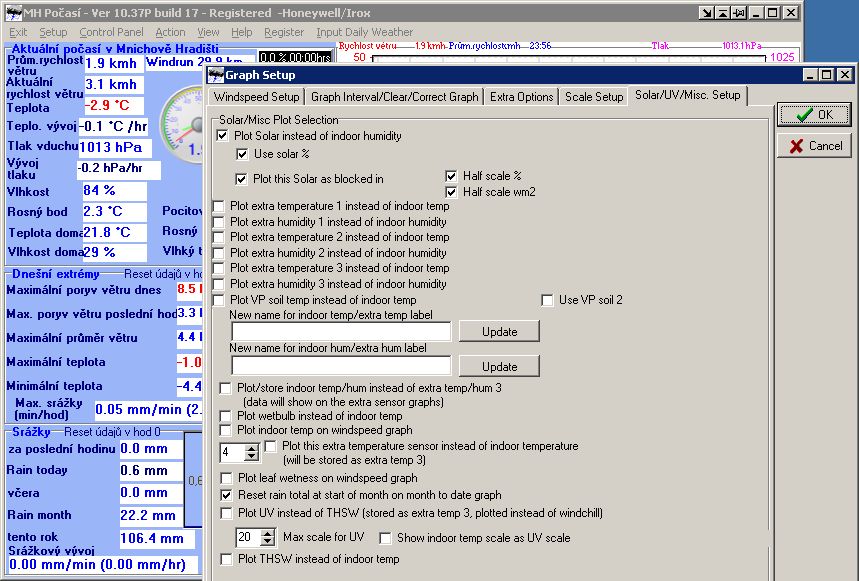Decrease the Max scale for UV spinner
Viewport: 859px width, 581px height.
(x=267, y=542)
